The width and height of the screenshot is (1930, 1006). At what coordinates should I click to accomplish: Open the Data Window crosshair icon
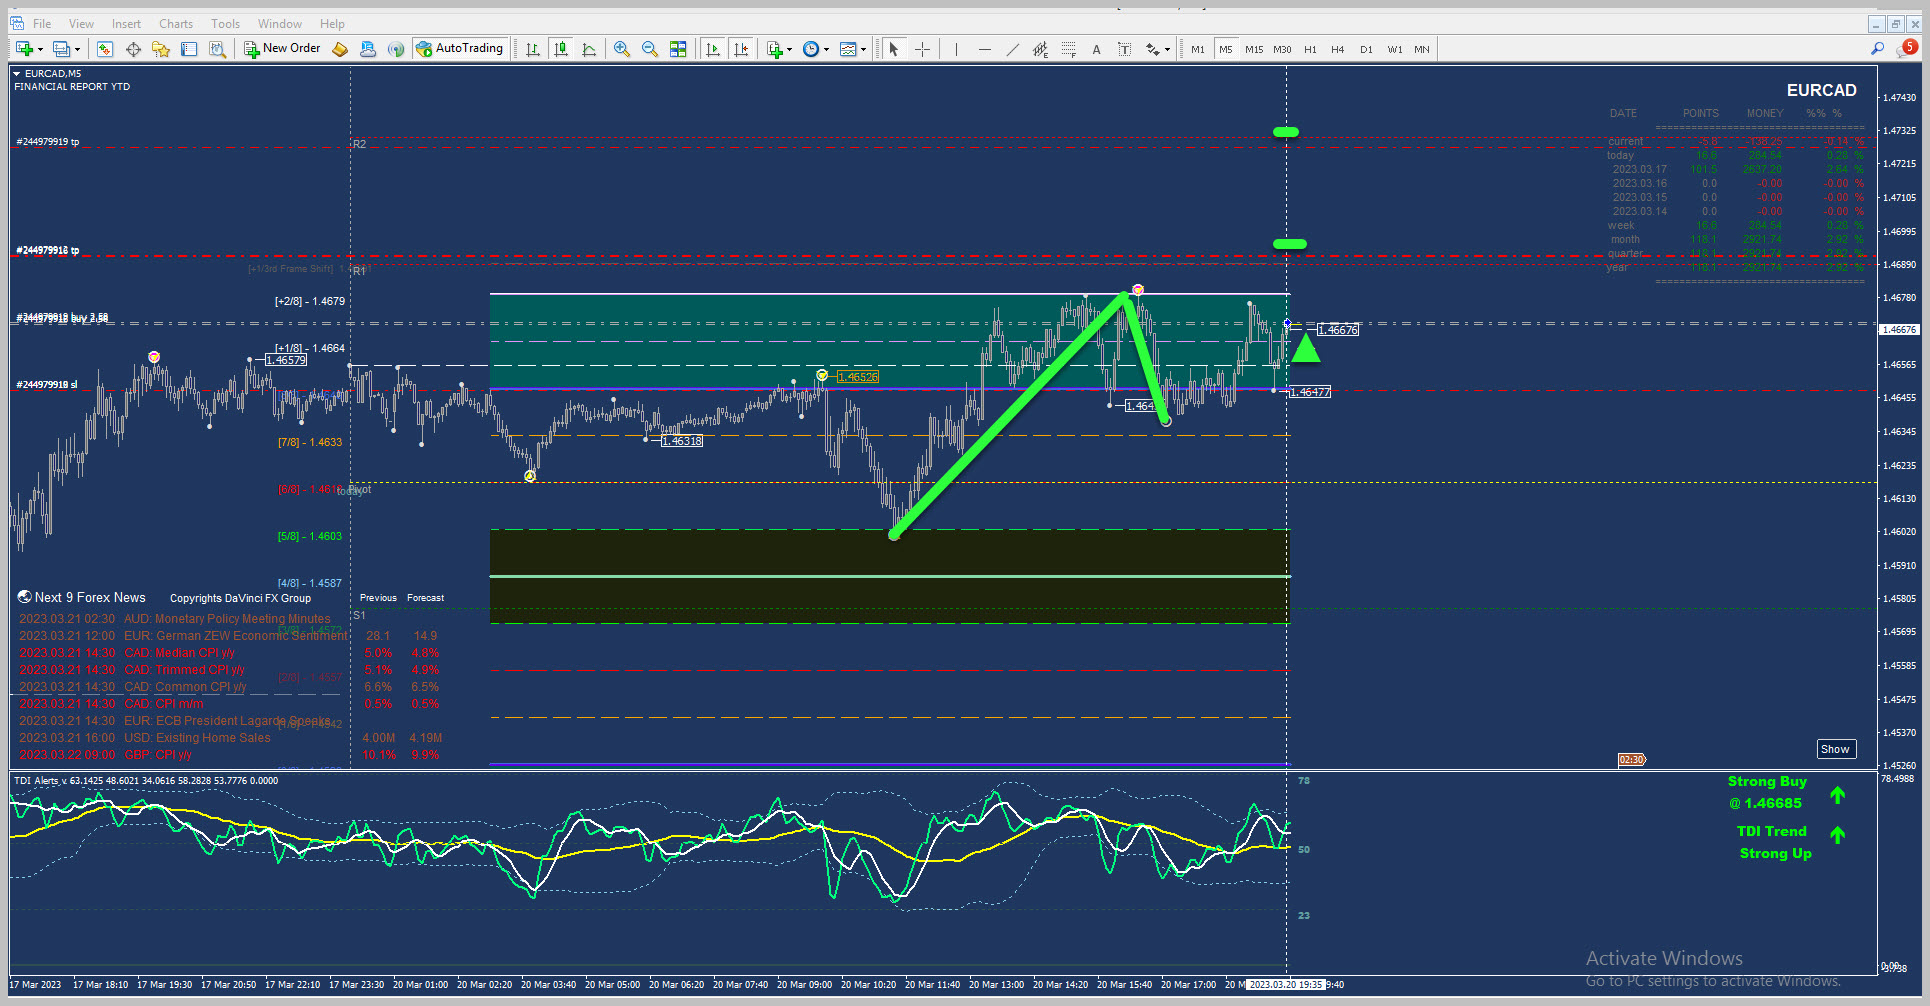tap(133, 49)
